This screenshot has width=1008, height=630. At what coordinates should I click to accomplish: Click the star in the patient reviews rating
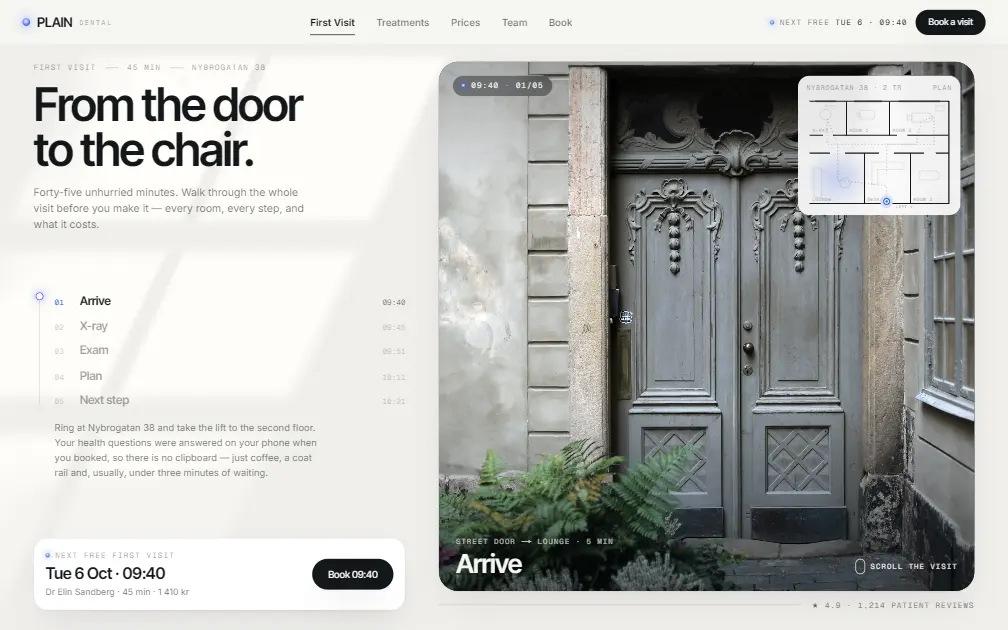pyautogui.click(x=815, y=605)
